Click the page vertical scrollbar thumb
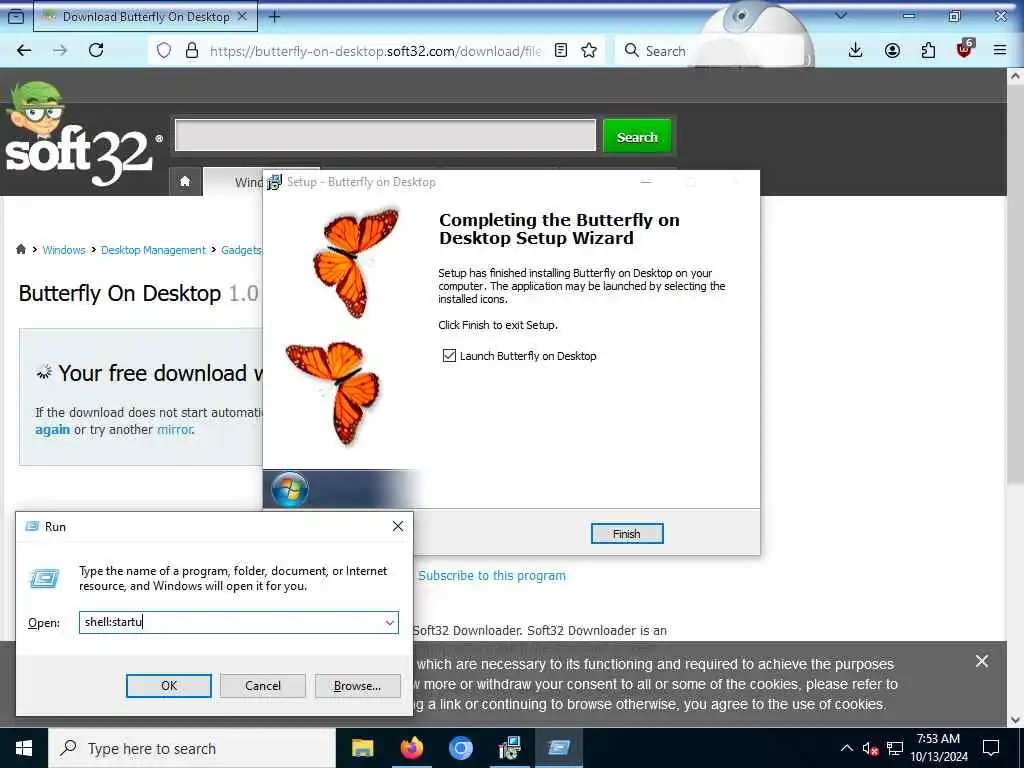Viewport: 1024px width, 768px height. [x=1016, y=283]
